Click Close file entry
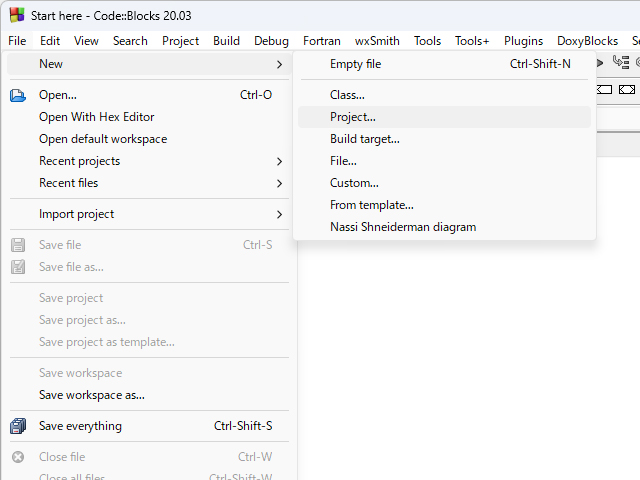This screenshot has width=640, height=480. point(149,457)
